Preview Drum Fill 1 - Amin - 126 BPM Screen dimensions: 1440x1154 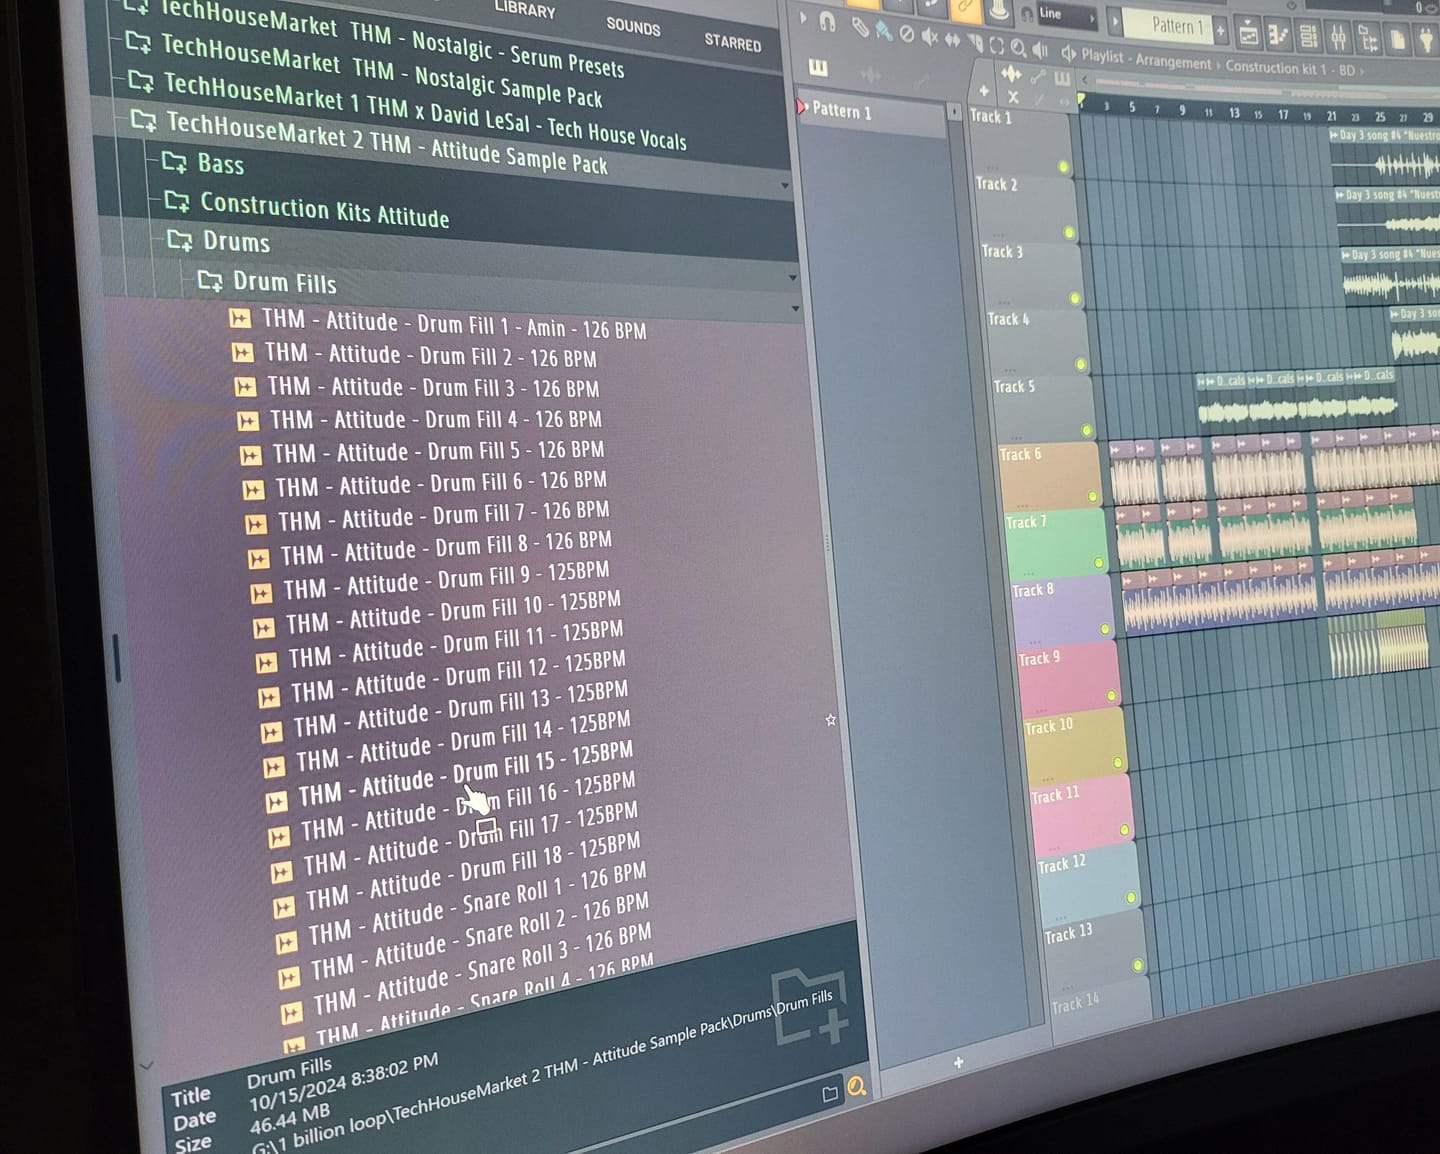[438, 323]
